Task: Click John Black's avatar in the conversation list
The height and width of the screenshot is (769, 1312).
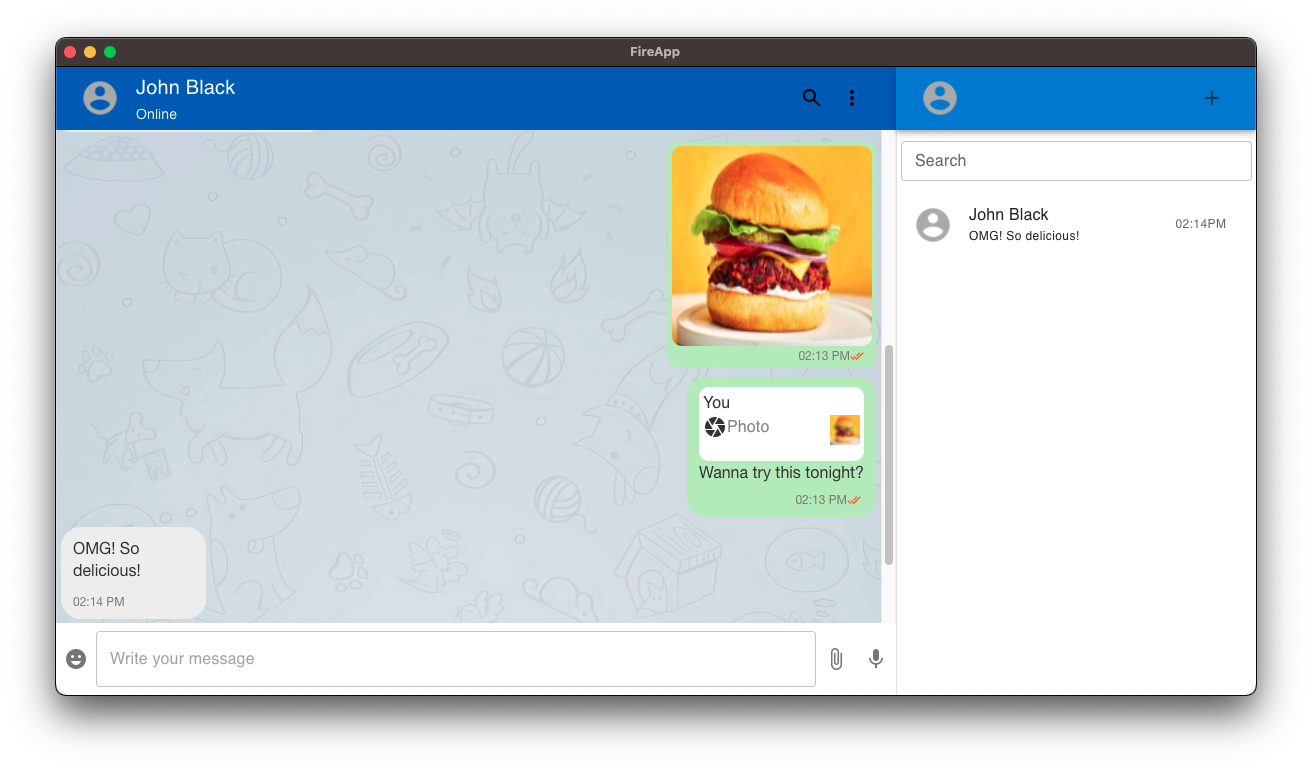Action: [x=933, y=225]
